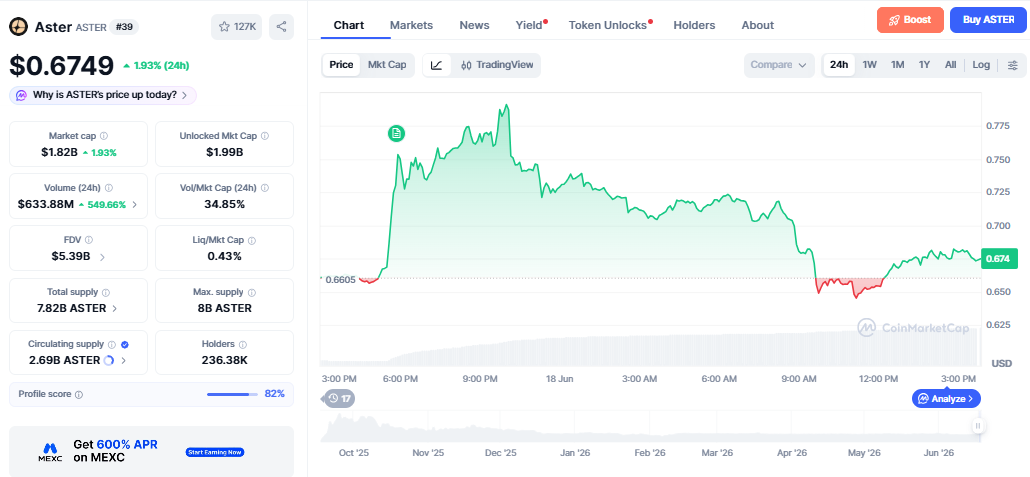The image size is (1030, 477).
Task: Click the Market cap value $1.82B
Action: click(59, 152)
